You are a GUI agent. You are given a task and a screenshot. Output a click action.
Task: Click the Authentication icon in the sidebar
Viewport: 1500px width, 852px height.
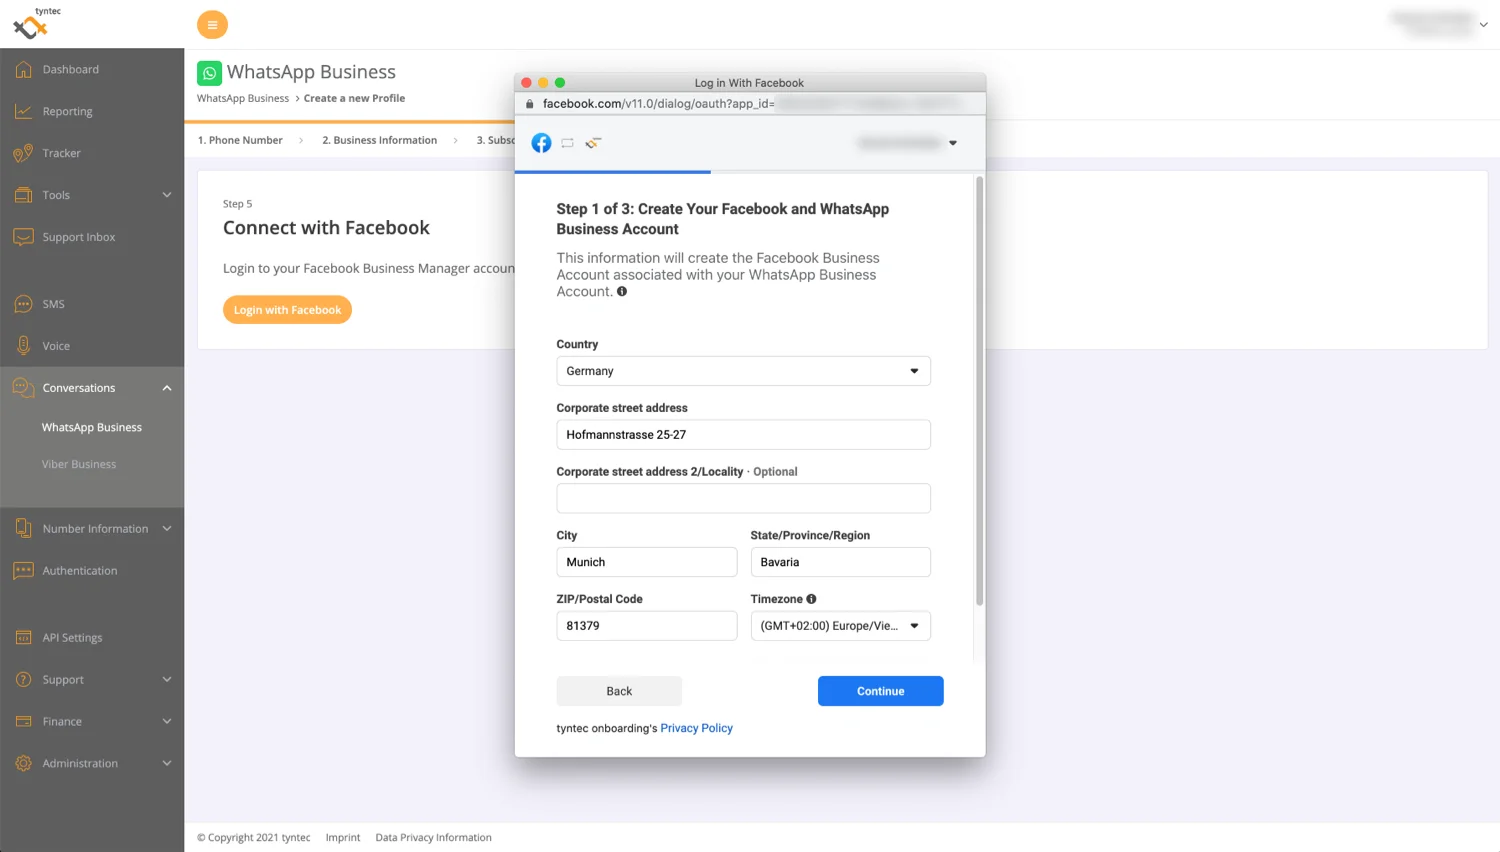[x=23, y=571]
